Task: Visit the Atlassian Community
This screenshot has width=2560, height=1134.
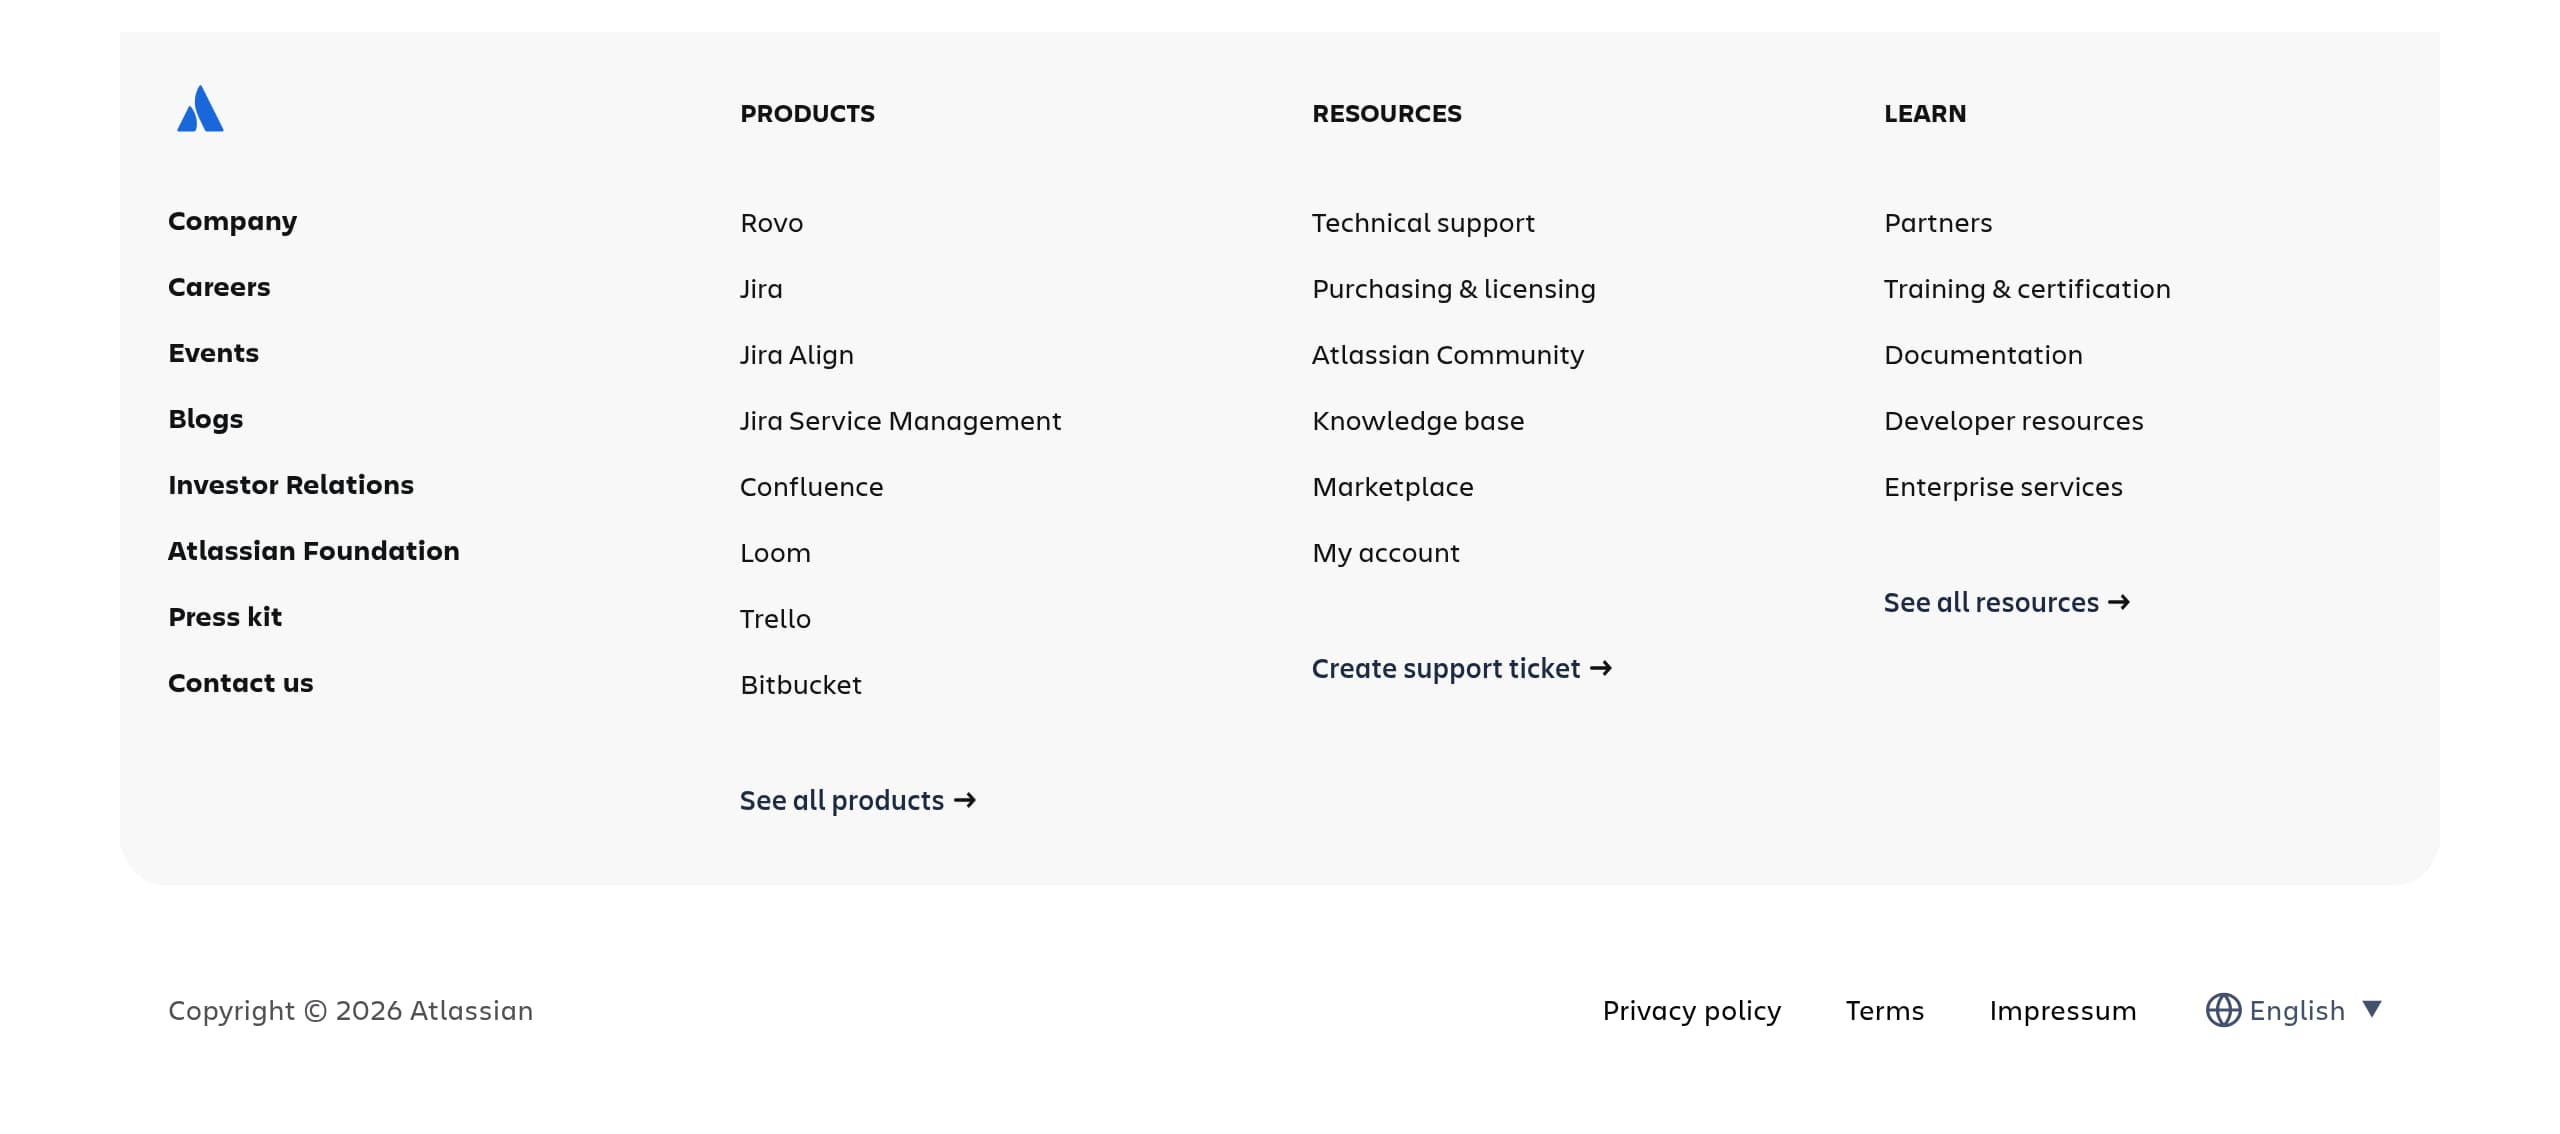Action: click(1447, 354)
